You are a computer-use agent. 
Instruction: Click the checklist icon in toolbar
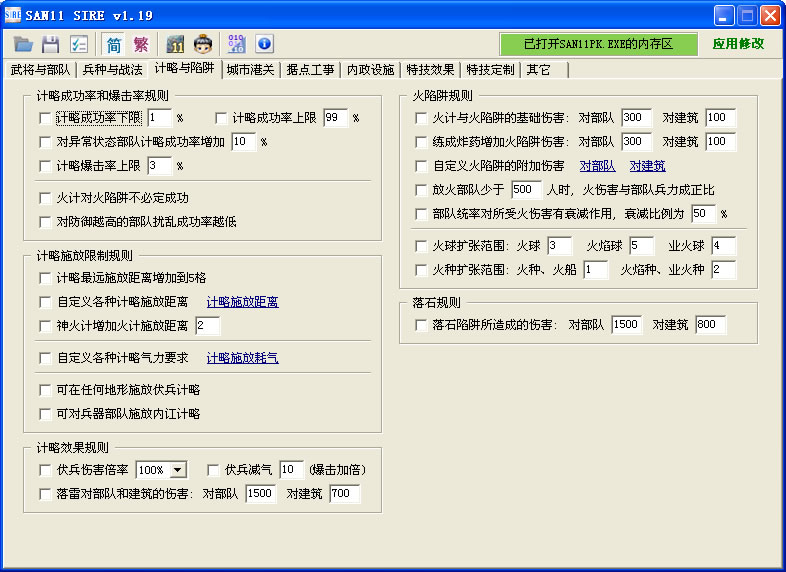(79, 44)
